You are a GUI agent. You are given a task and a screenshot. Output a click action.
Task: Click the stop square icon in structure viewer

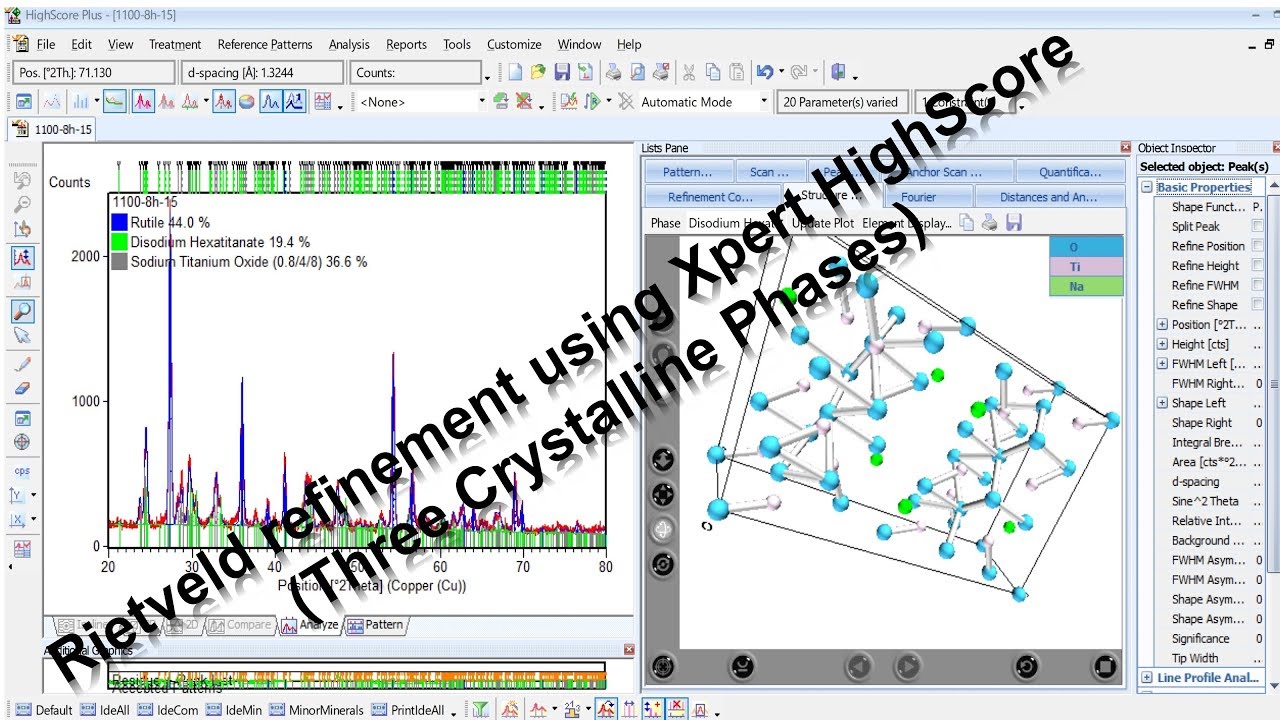[1104, 666]
